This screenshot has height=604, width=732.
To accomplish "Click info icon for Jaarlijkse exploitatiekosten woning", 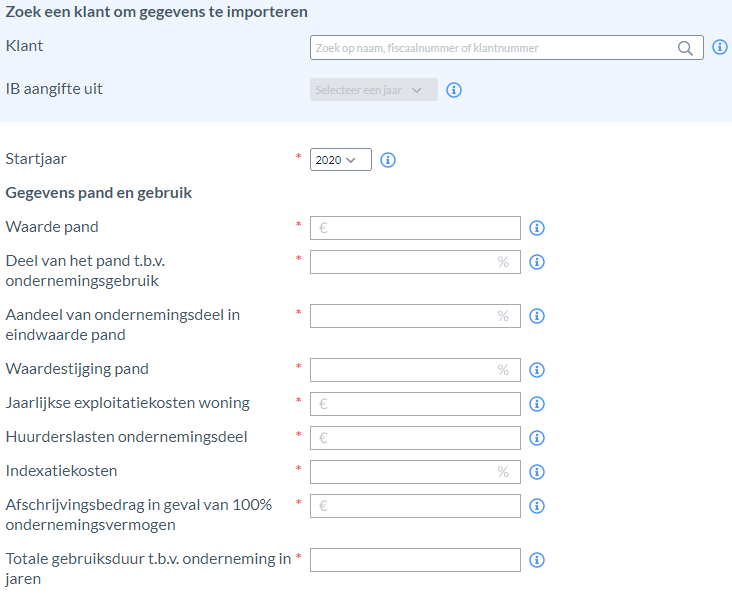I will 537,404.
